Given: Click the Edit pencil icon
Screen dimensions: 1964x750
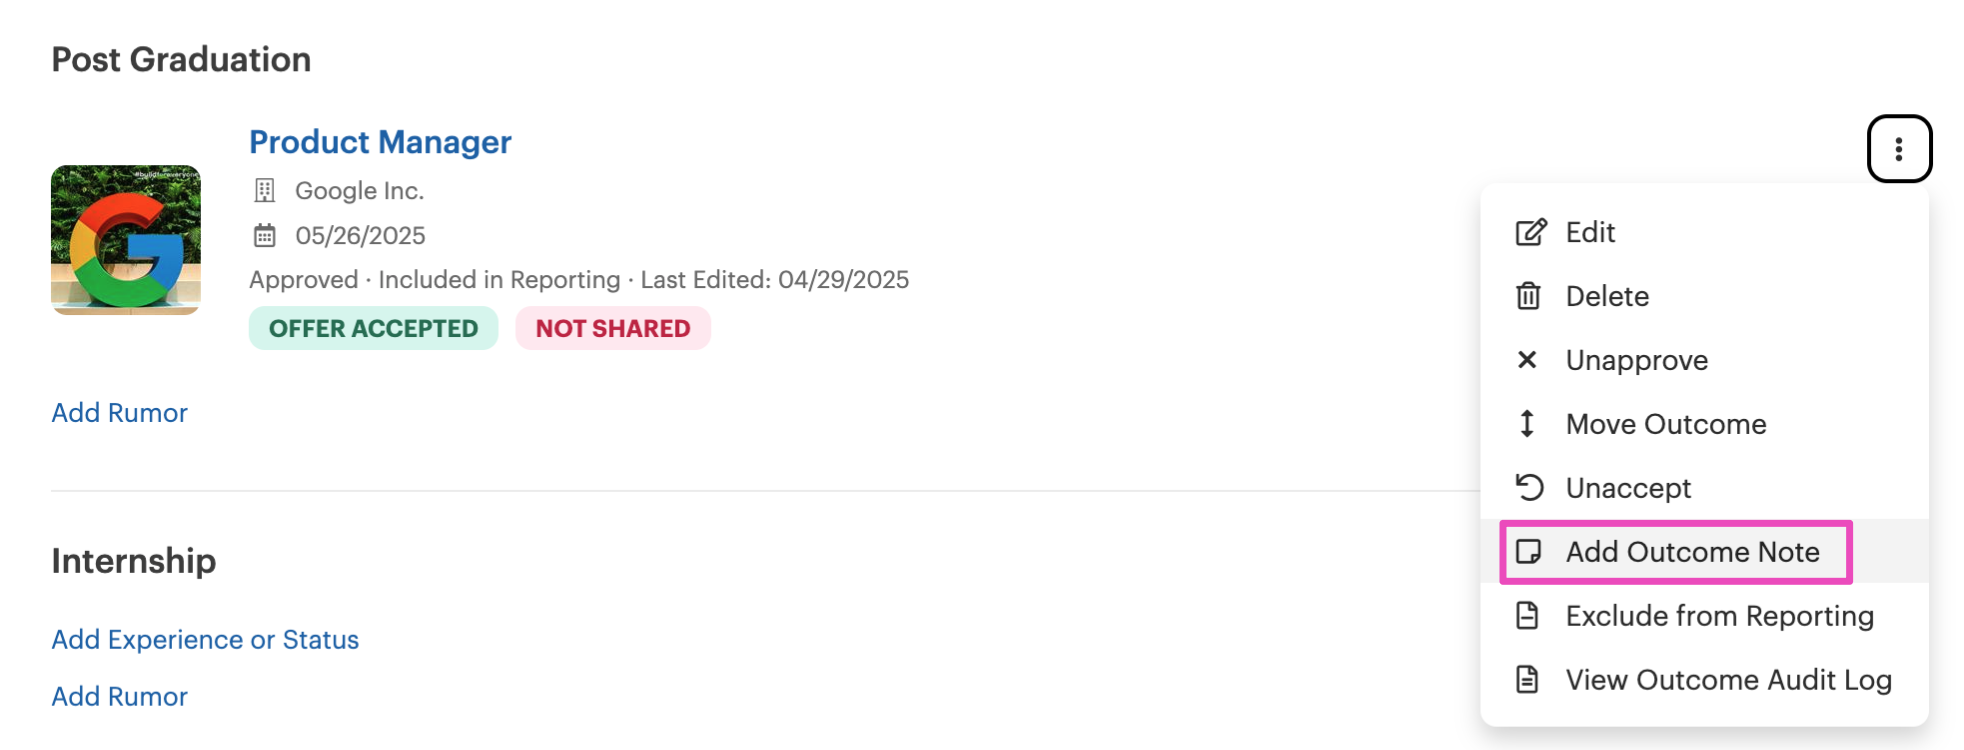Looking at the screenshot, I should [x=1530, y=232].
